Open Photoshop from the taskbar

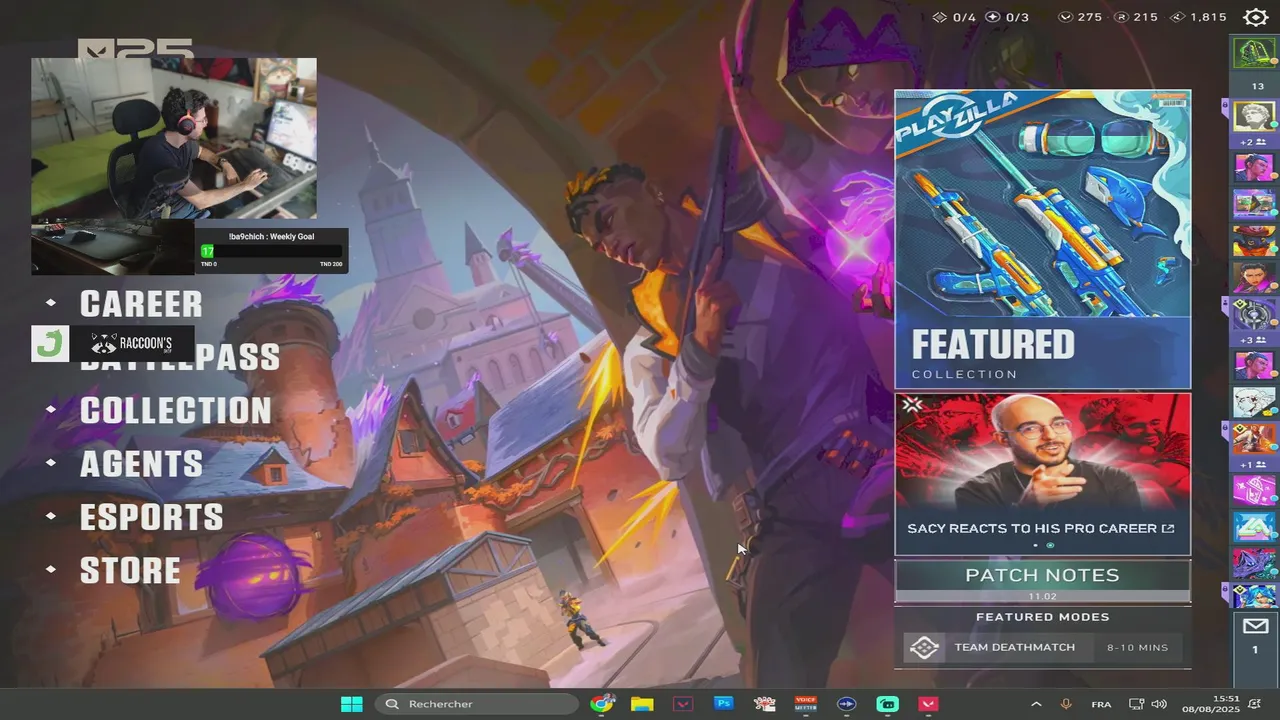point(724,704)
